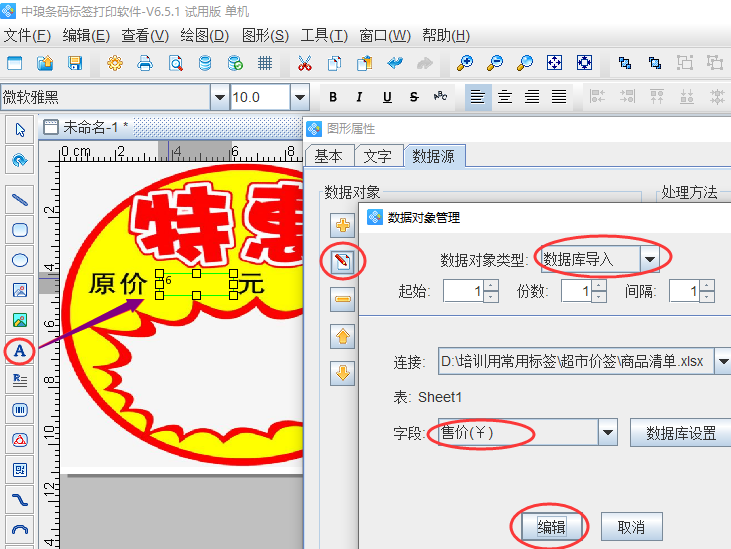Click the add data object plus icon

[343, 225]
